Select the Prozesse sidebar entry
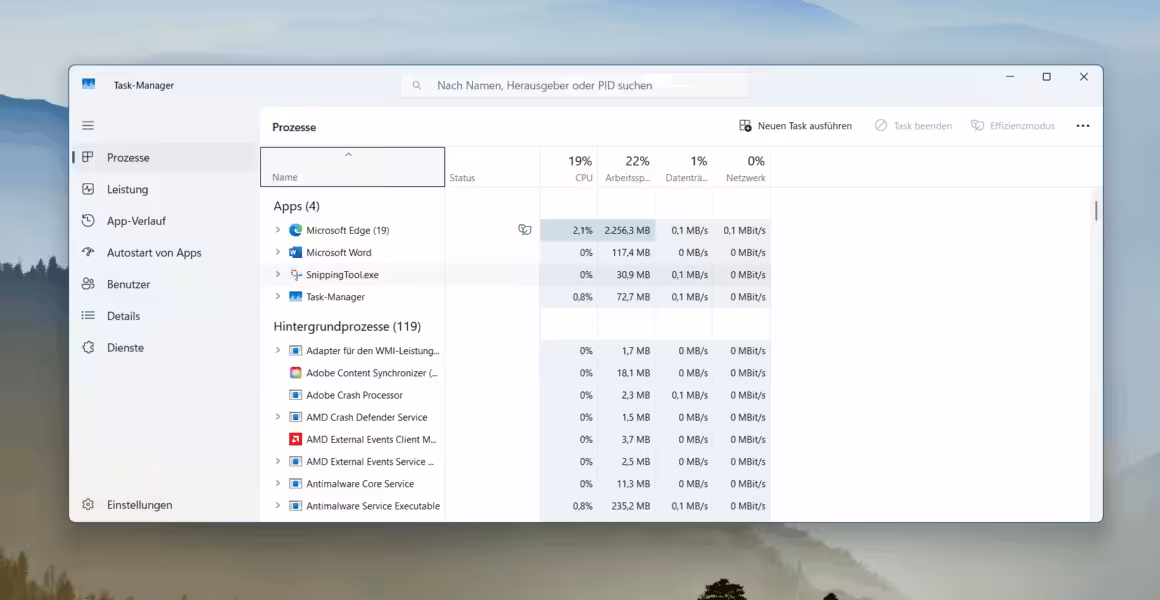 (130, 157)
